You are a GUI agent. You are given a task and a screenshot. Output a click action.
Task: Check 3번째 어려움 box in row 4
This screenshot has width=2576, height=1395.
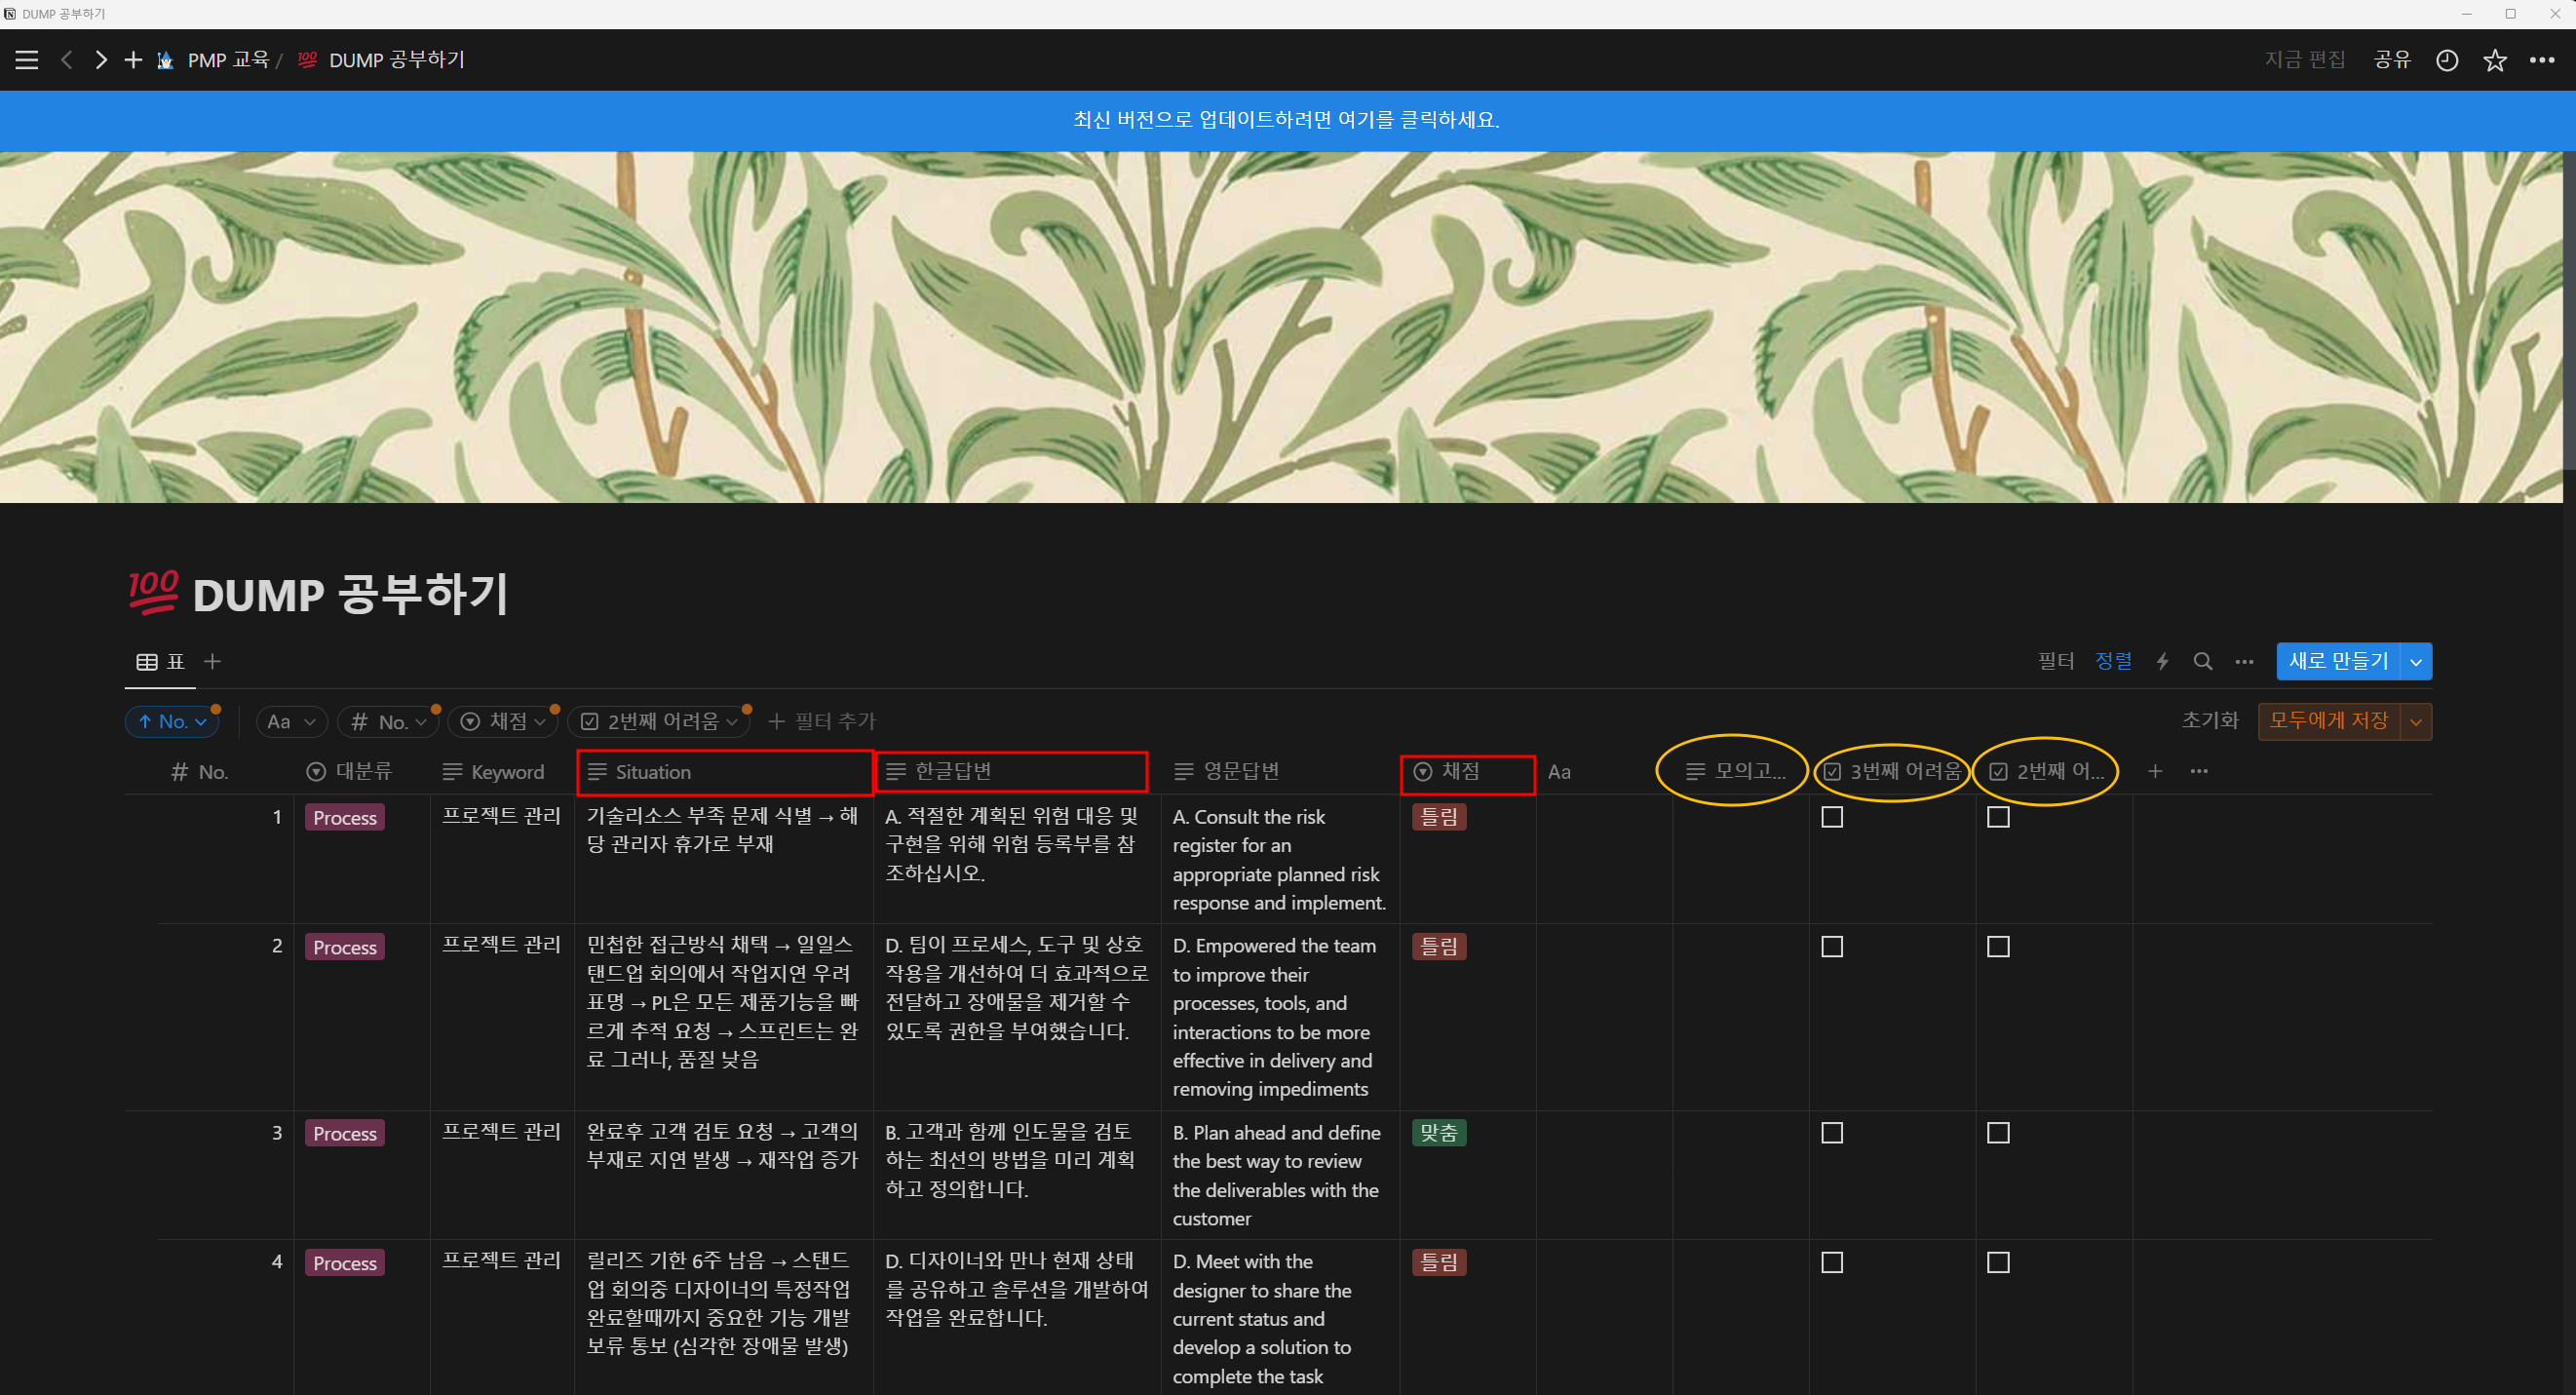(x=1832, y=1262)
